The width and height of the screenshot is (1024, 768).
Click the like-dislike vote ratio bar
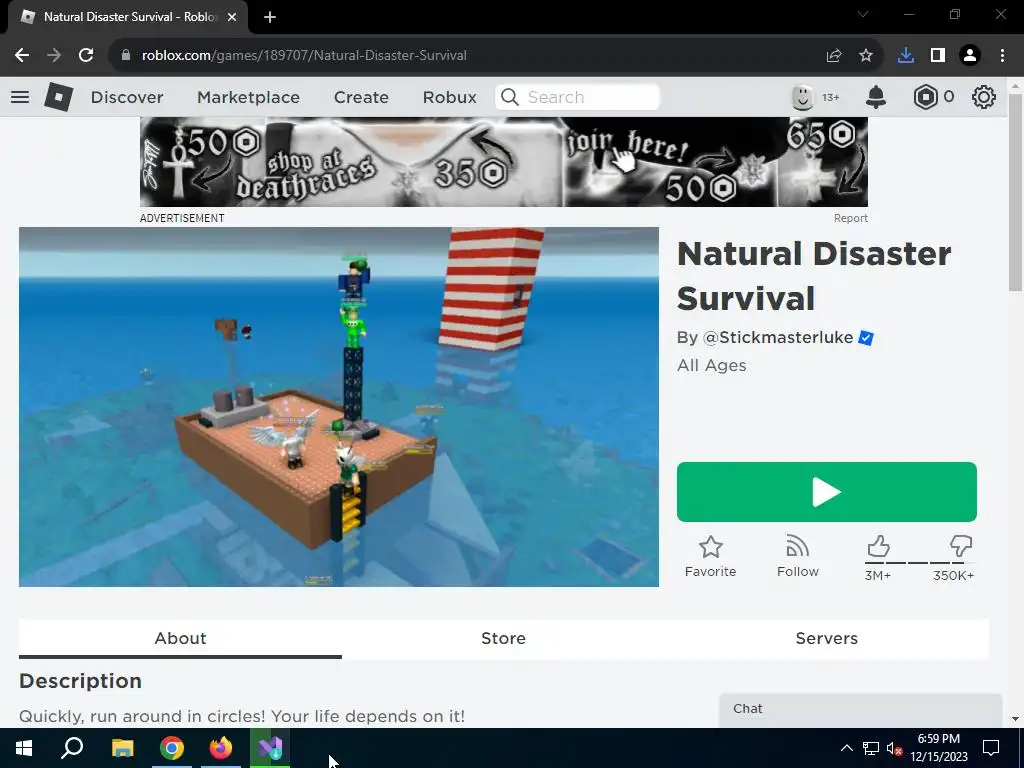920,562
